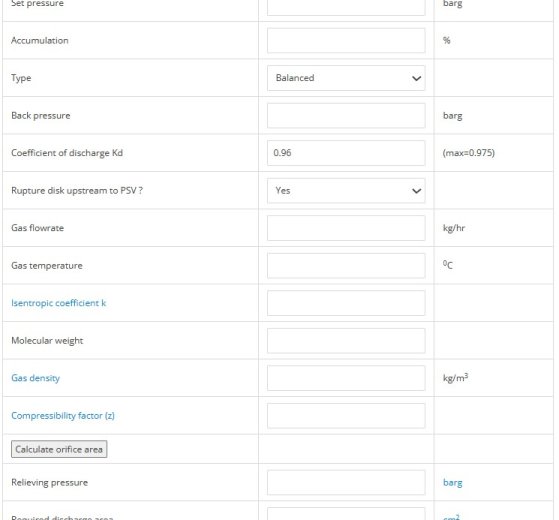This screenshot has width=559, height=520.
Task: Click into the Gas flowrate field
Action: tap(346, 228)
